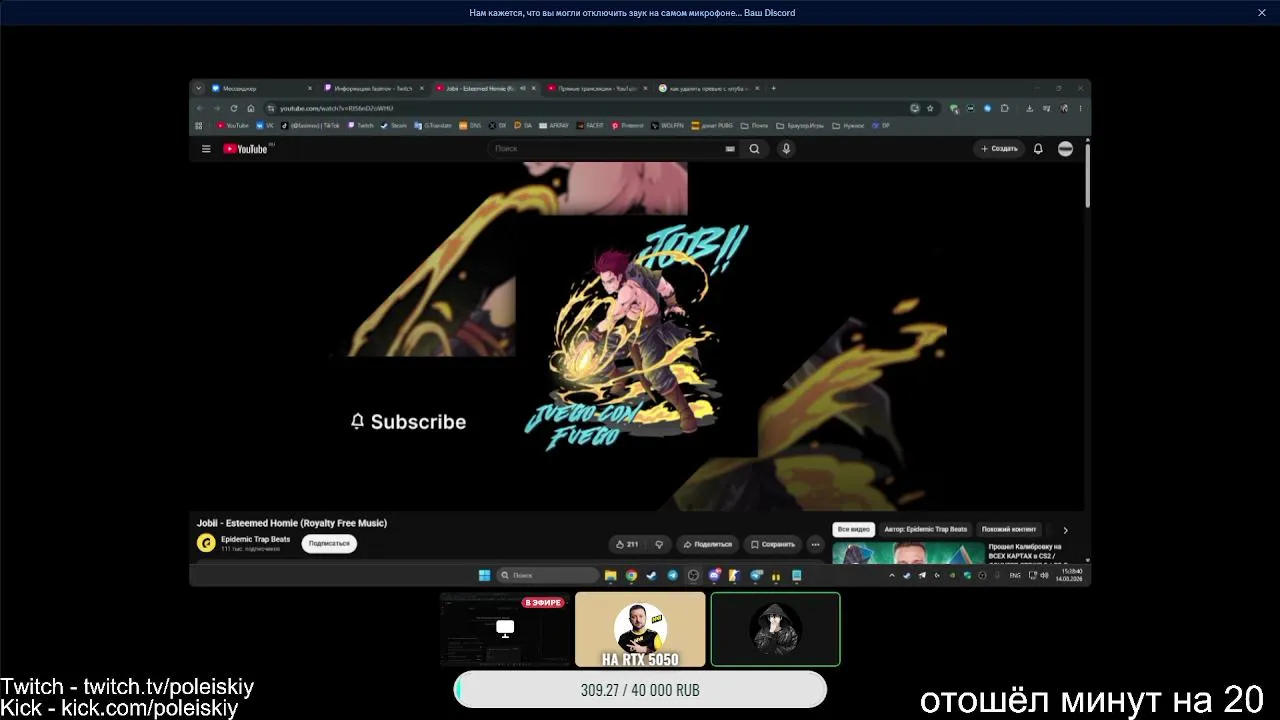Open the Windows Start button in taskbar
The image size is (1280, 720).
tap(484, 575)
